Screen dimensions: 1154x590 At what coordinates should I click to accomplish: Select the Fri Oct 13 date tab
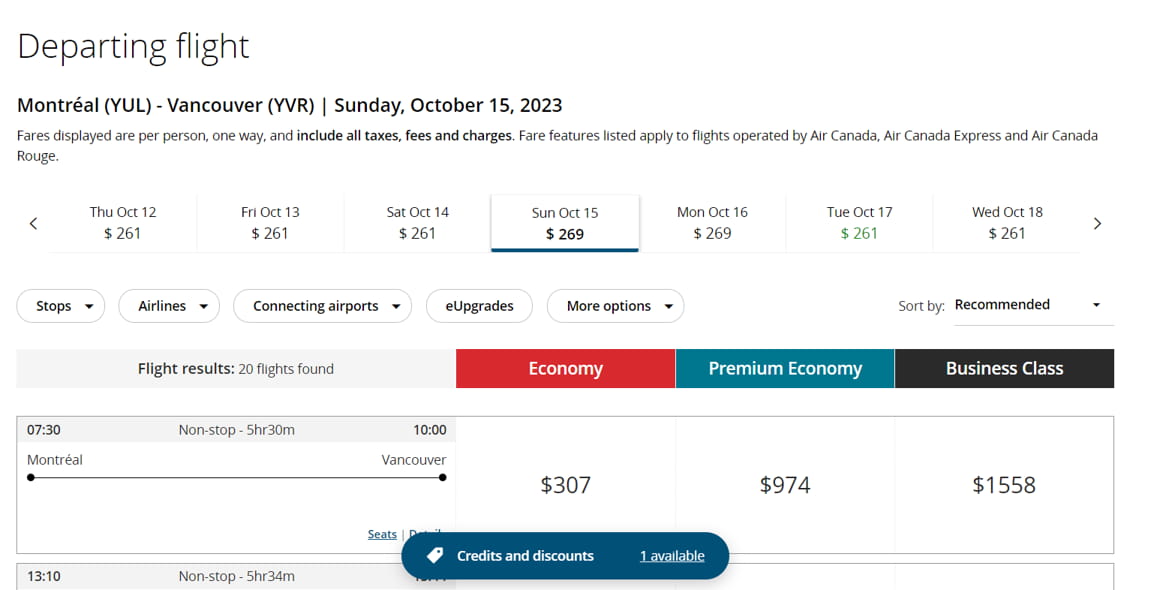coord(270,223)
